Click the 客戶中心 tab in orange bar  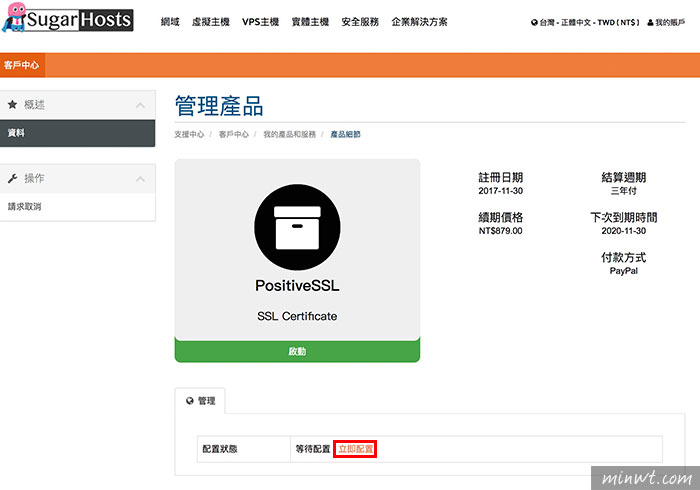pos(22,65)
